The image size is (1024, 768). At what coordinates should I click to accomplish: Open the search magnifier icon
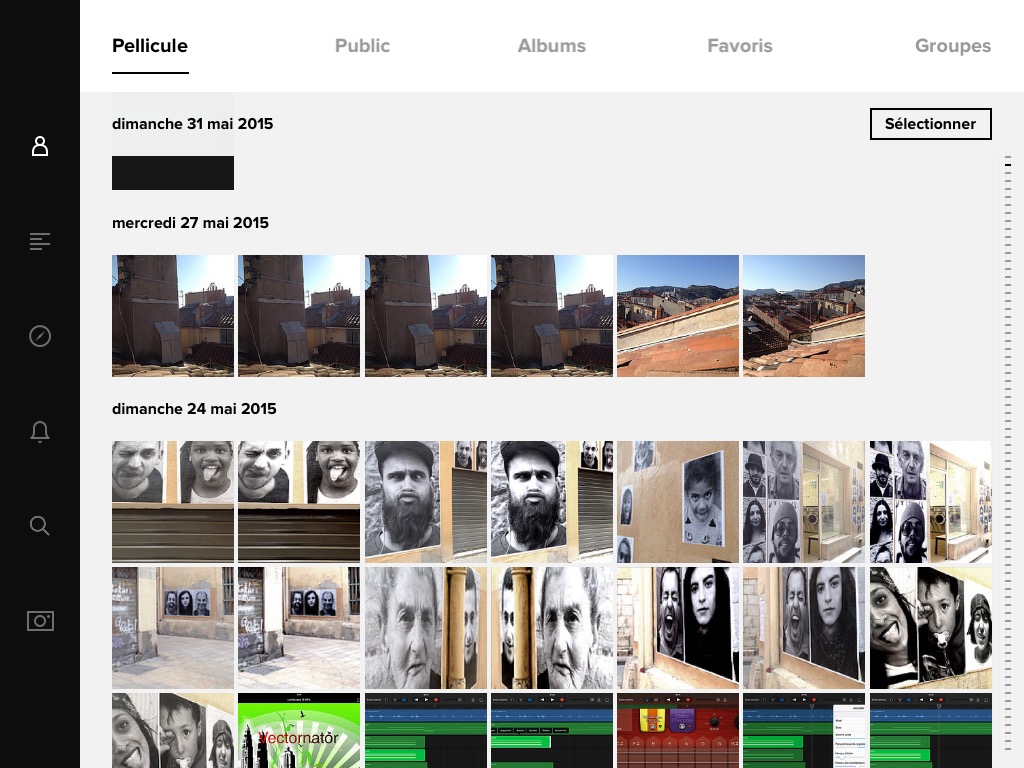point(40,526)
